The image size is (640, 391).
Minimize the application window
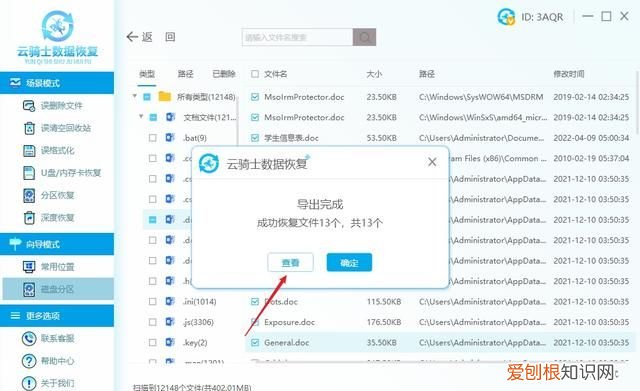(588, 16)
